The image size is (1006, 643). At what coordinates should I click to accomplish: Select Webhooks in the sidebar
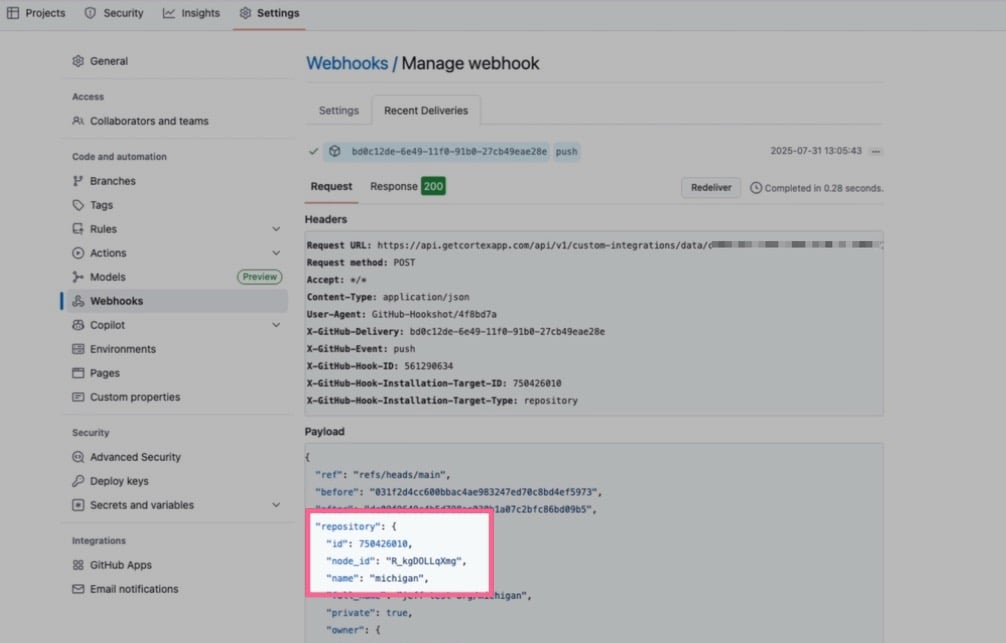click(x=176, y=301)
